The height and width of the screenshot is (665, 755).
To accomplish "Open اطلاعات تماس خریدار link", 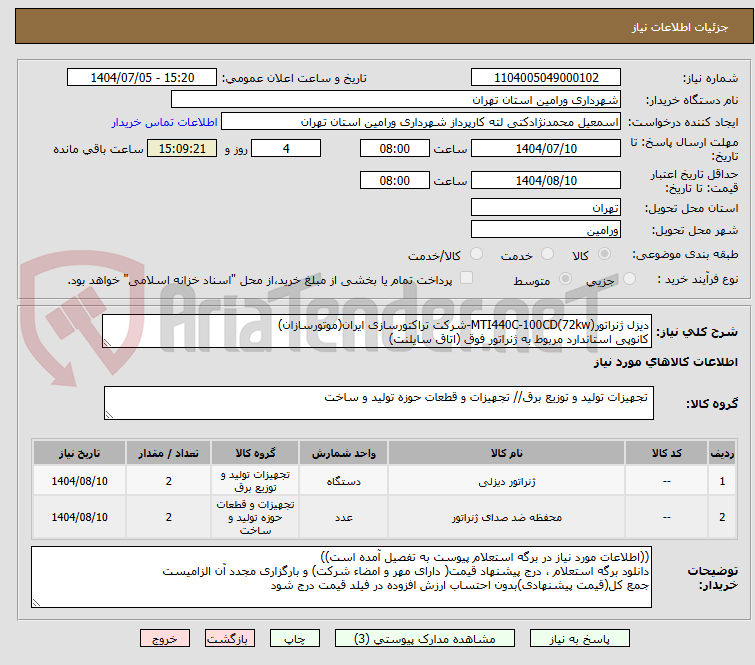I will (x=165, y=122).
